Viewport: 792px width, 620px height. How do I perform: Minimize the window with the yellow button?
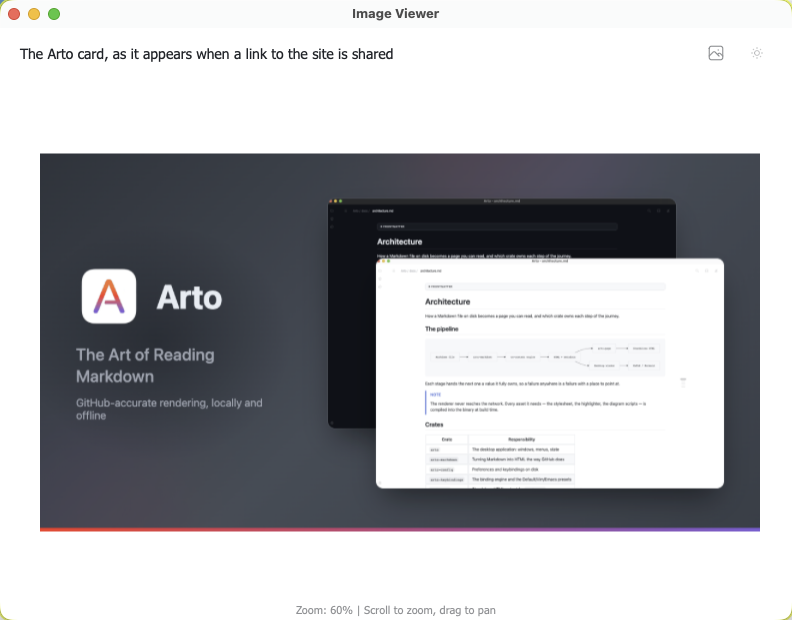[34, 14]
